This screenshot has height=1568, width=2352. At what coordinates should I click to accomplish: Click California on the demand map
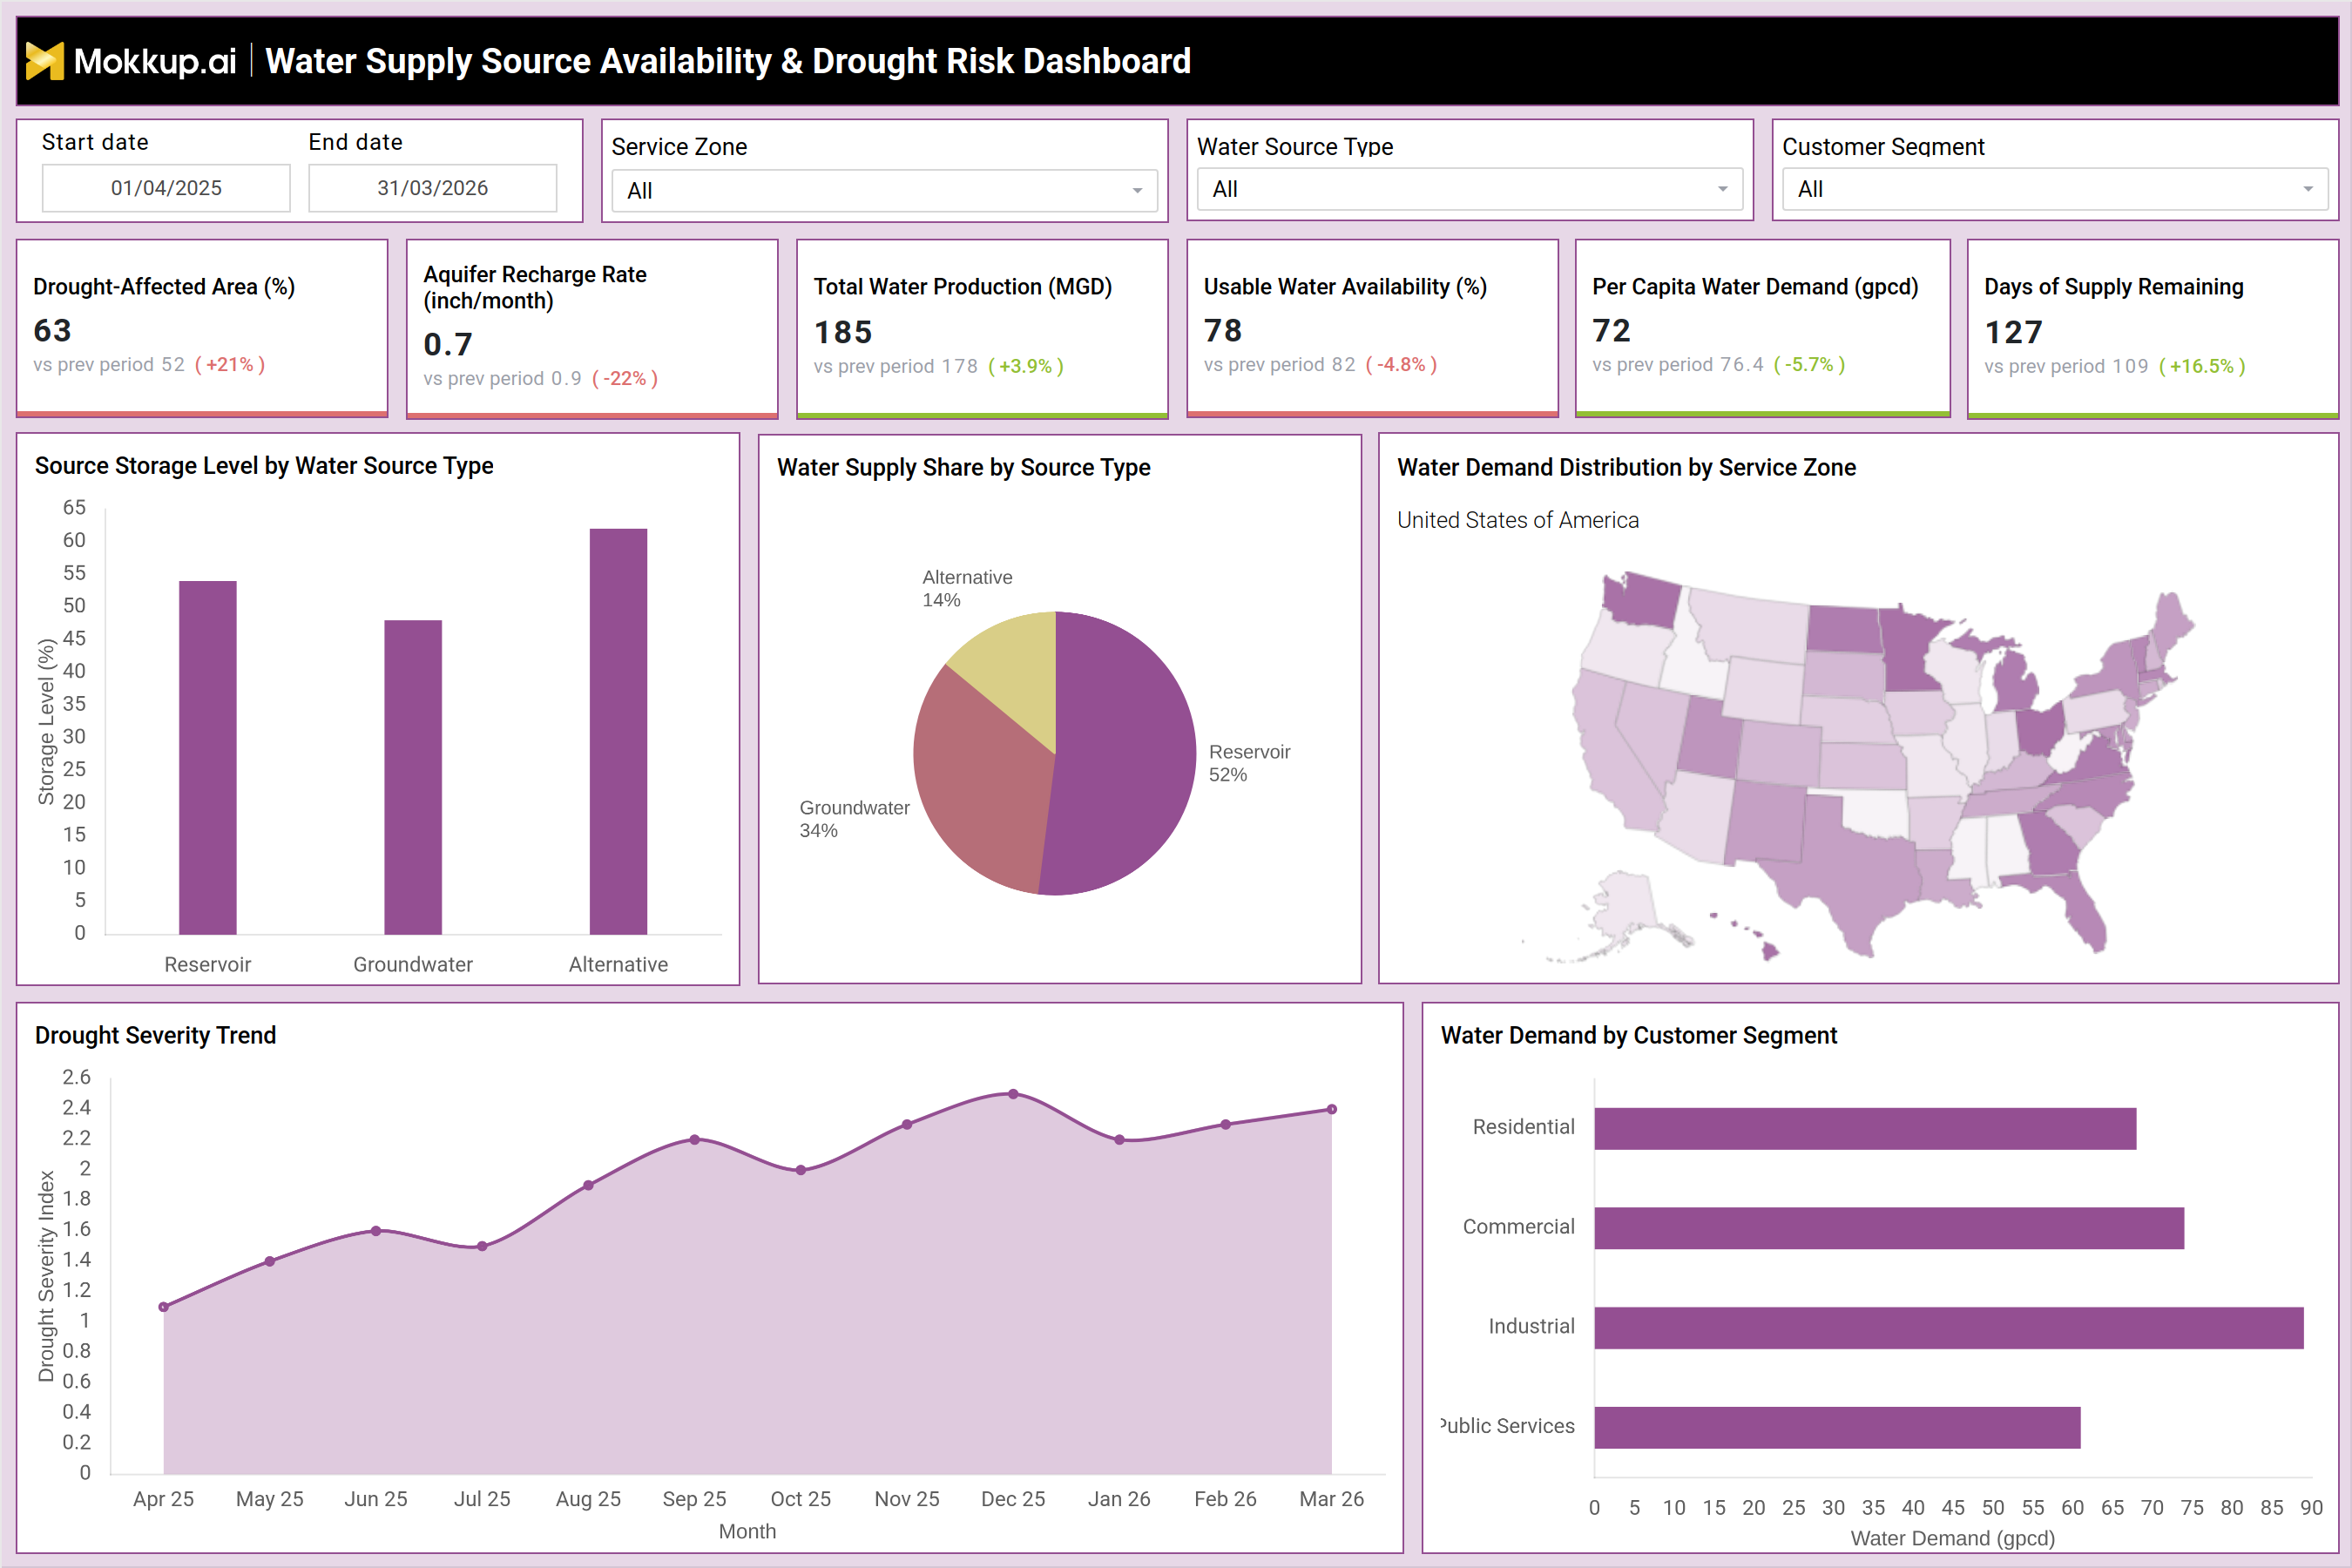pyautogui.click(x=1610, y=755)
